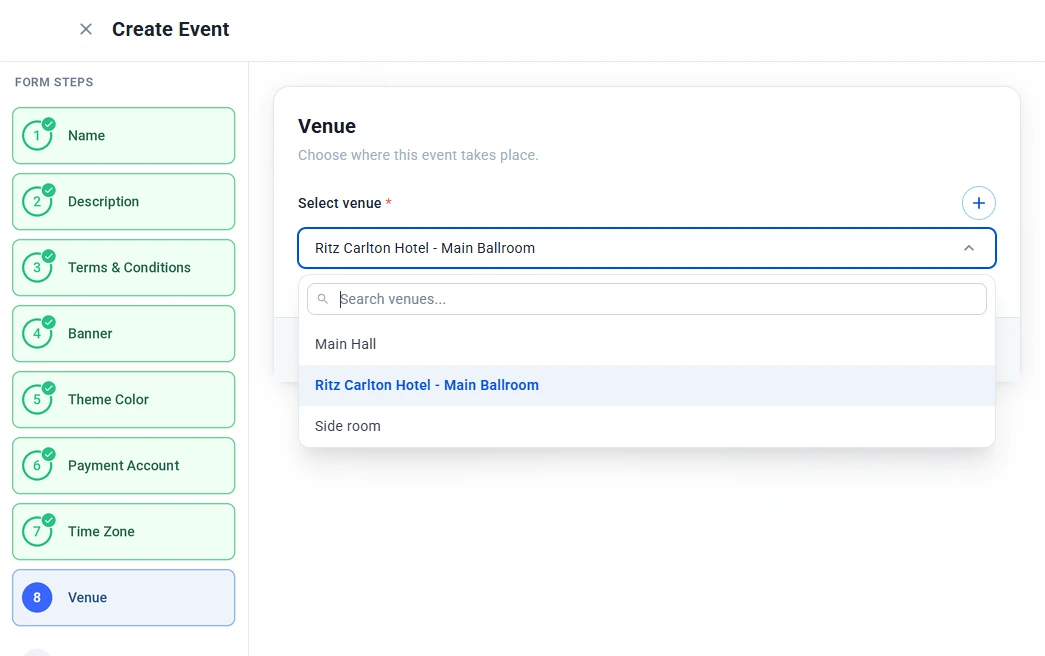Click into the Search venues field
This screenshot has height=656, width=1045.
[646, 299]
